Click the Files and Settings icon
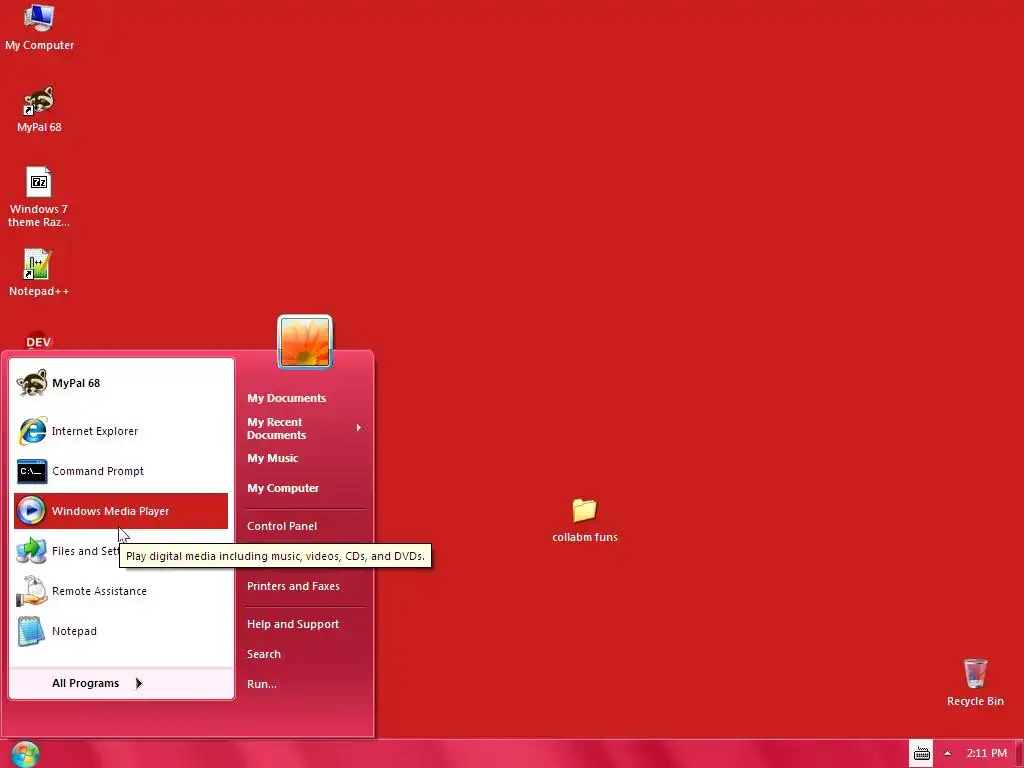Viewport: 1024px width, 768px height. click(x=31, y=551)
